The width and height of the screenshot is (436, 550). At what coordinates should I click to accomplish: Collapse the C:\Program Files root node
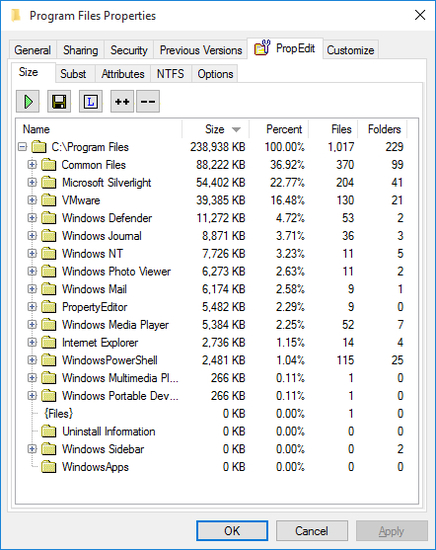[22, 147]
